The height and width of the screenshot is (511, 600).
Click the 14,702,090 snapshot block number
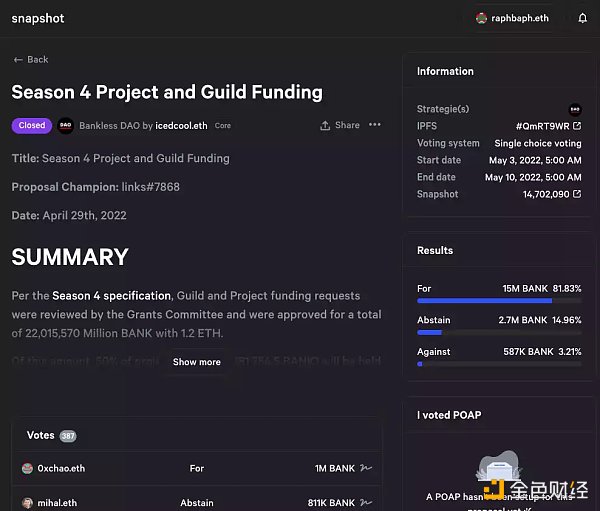[x=546, y=194]
